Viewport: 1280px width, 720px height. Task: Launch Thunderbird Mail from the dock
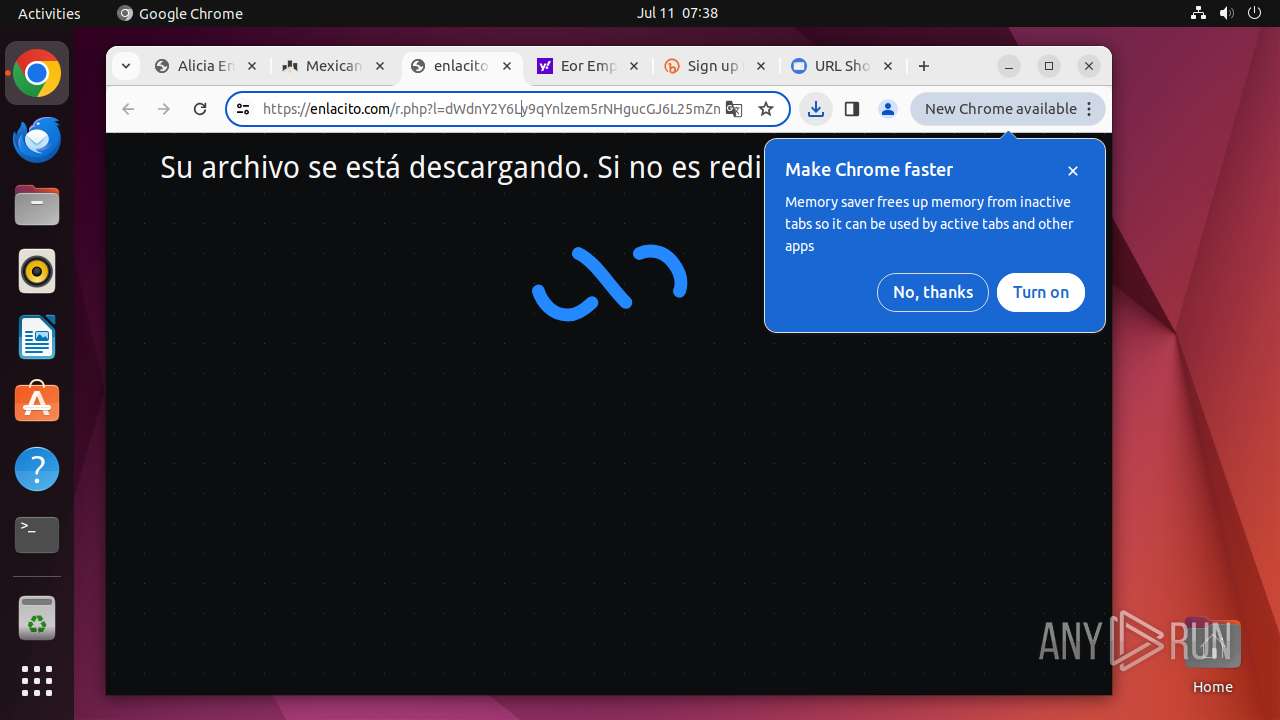pos(37,140)
